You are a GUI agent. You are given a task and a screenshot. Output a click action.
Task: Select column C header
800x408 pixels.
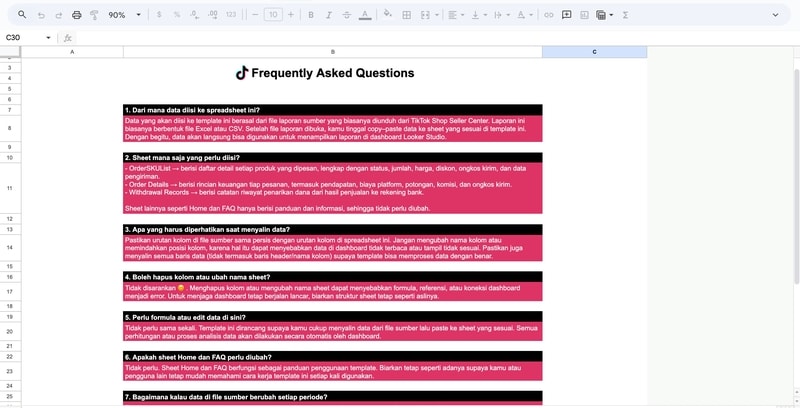594,52
